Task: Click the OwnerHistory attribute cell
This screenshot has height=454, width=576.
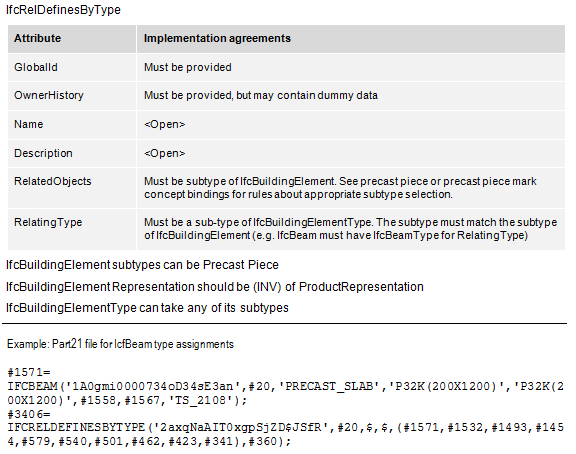Action: tap(72, 96)
